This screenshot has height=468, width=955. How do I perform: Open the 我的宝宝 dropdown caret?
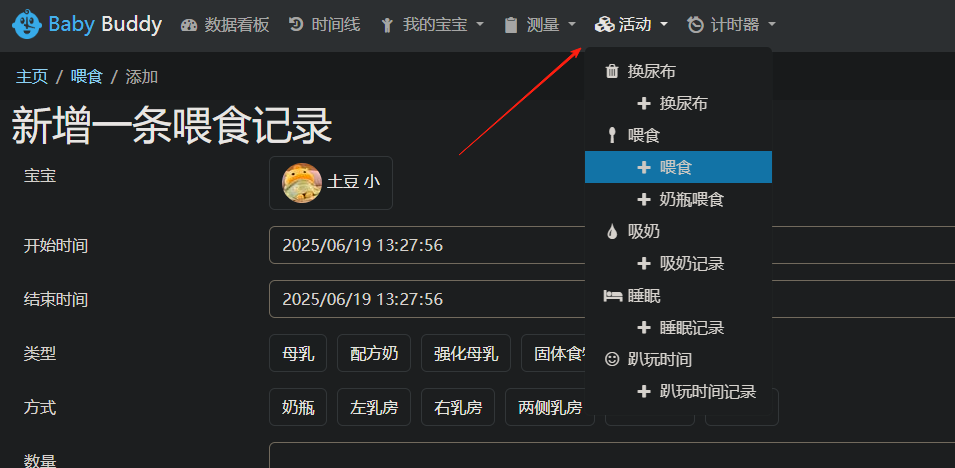(480, 25)
